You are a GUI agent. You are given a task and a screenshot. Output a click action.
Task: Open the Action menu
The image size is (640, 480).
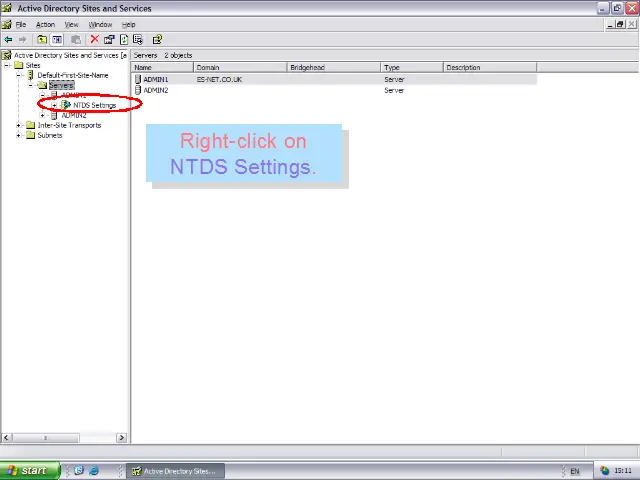[x=45, y=24]
